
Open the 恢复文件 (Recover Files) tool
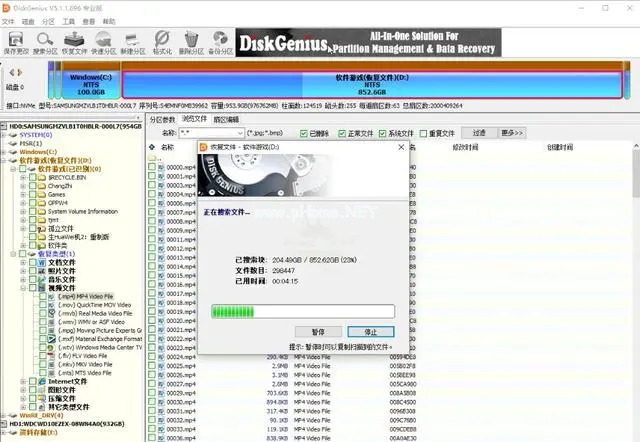tap(74, 40)
